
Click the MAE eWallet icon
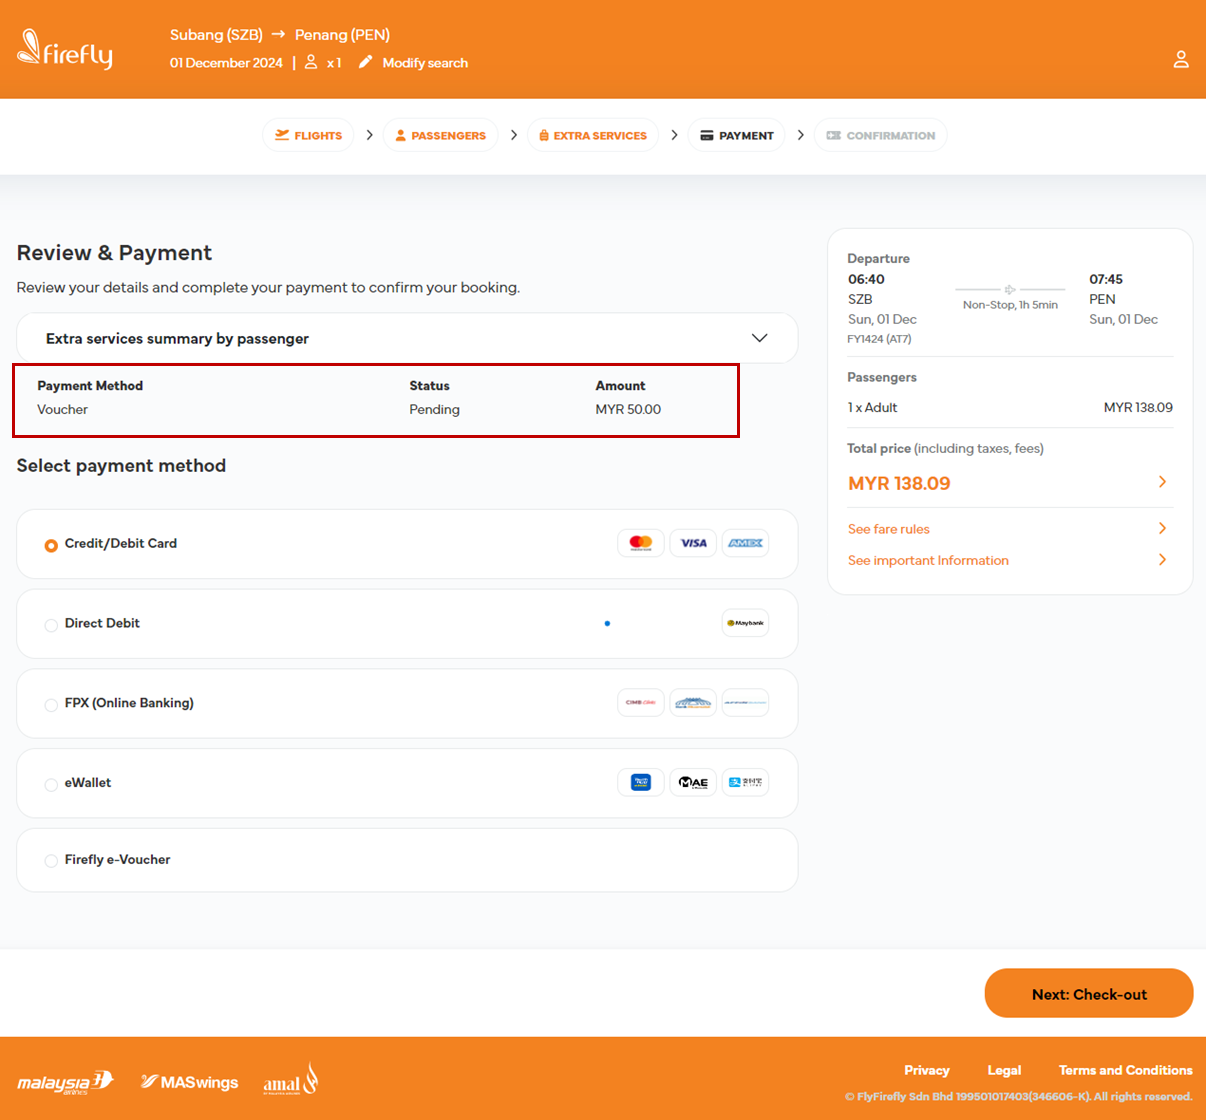pyautogui.click(x=693, y=782)
